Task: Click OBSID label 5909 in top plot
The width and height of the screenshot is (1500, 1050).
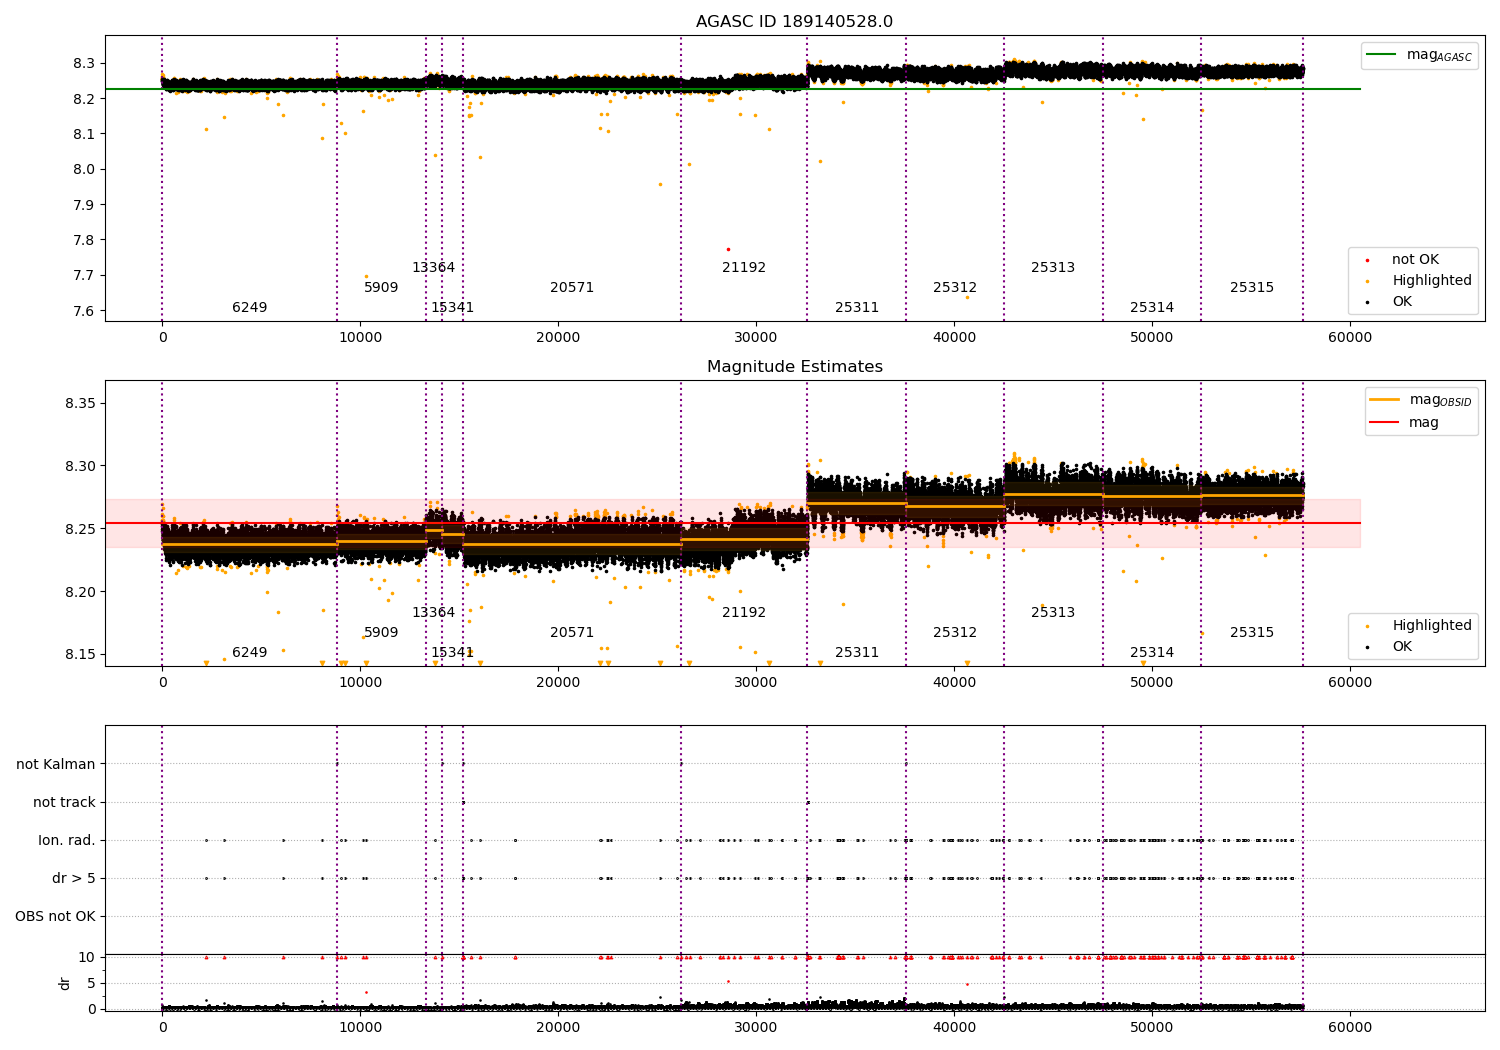Action: [x=381, y=288]
